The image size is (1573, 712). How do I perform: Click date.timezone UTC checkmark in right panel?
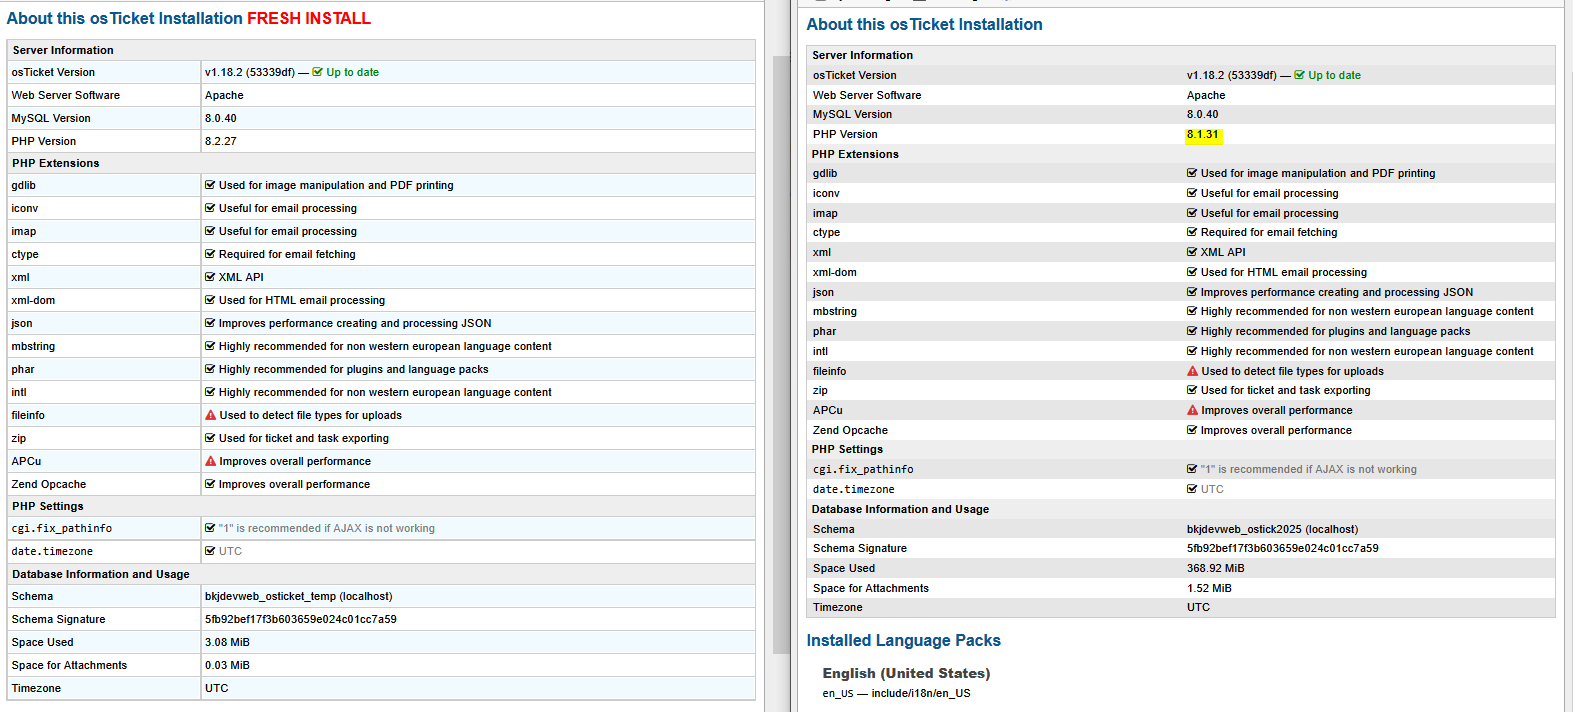click(1192, 489)
